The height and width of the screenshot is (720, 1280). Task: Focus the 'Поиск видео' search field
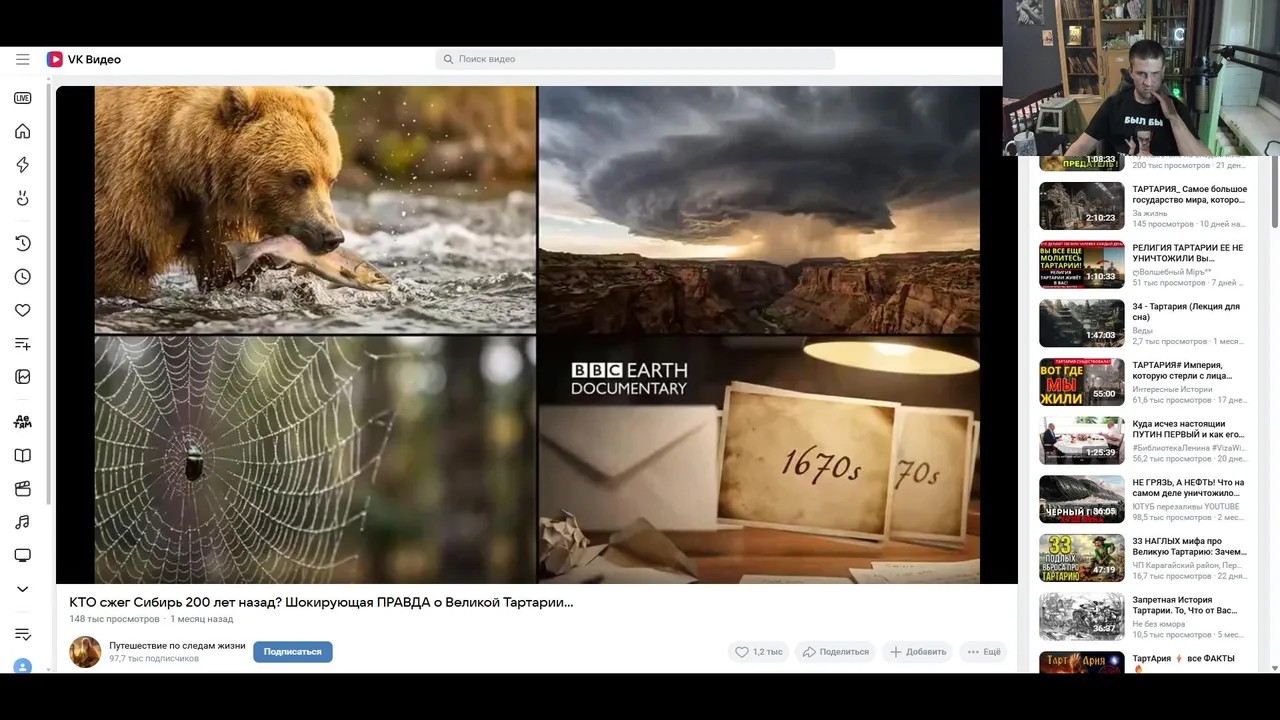pos(635,60)
